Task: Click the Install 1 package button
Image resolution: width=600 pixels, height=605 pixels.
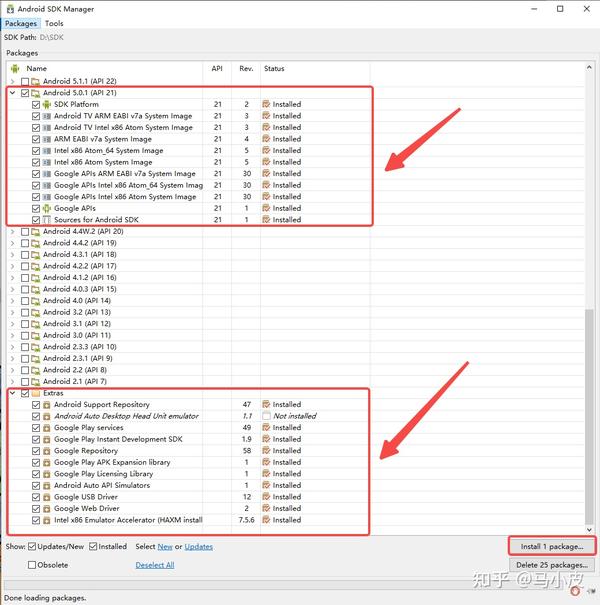Action: click(x=552, y=546)
